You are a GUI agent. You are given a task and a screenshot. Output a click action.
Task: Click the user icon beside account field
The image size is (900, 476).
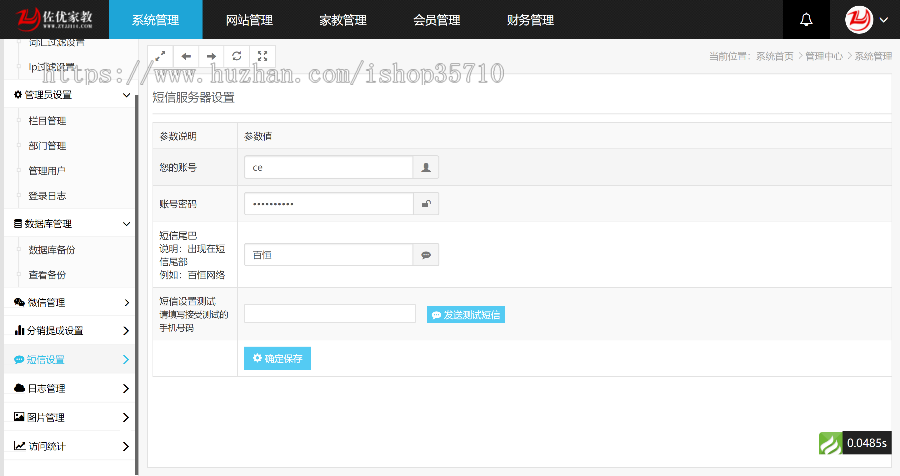(x=426, y=167)
